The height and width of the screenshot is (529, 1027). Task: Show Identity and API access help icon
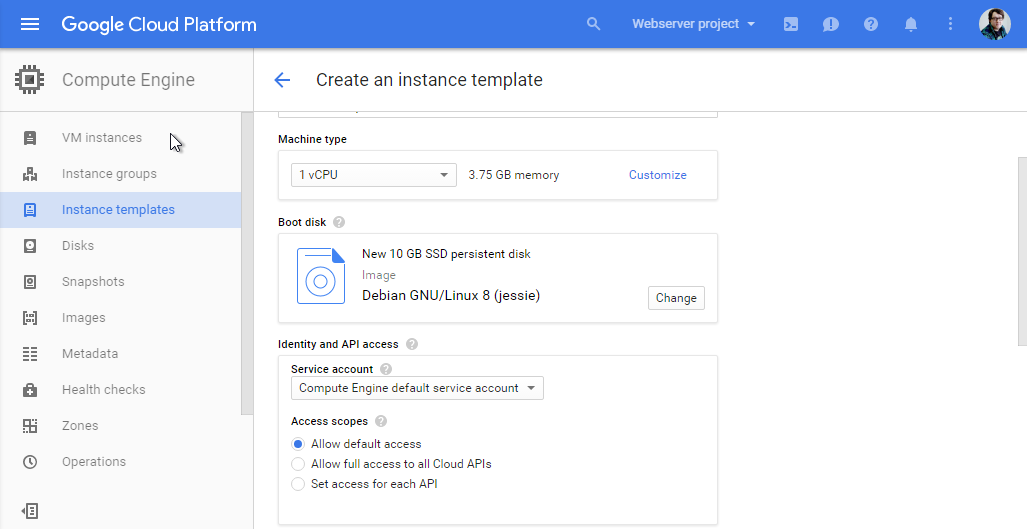(411, 344)
